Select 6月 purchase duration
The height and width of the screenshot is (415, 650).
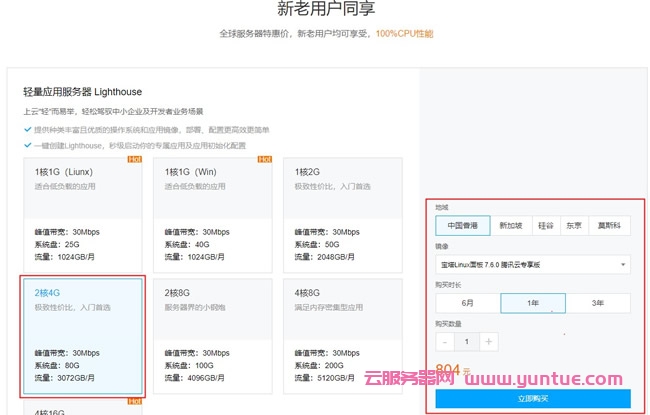click(467, 303)
